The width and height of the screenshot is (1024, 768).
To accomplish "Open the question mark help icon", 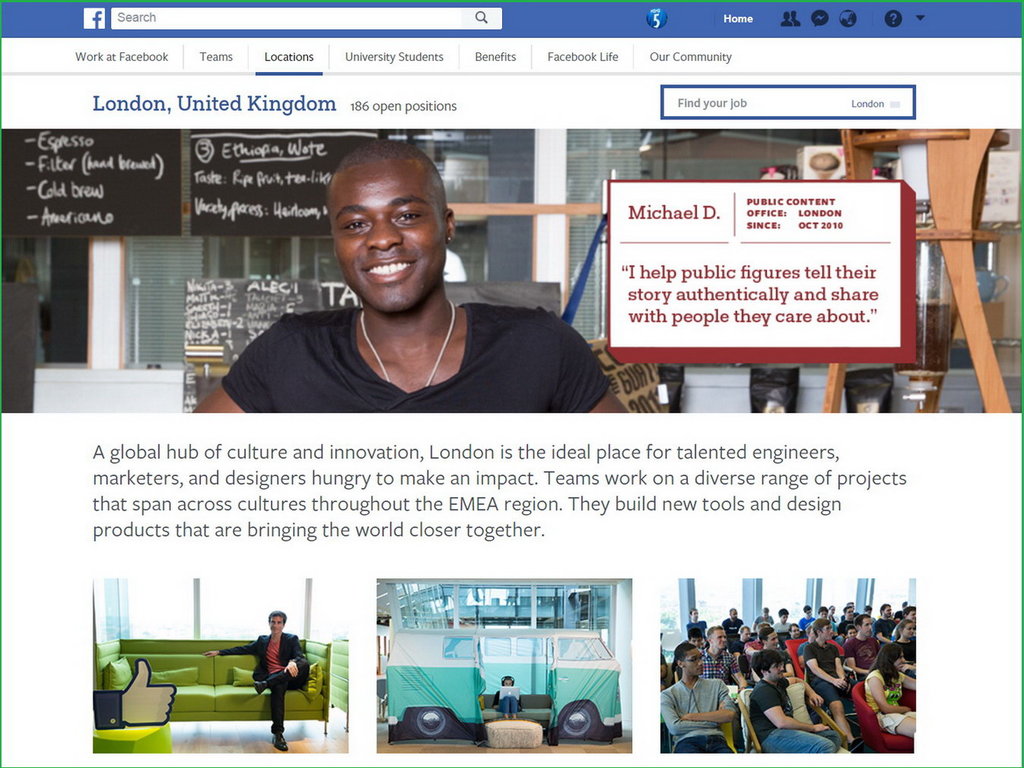I will (x=893, y=18).
